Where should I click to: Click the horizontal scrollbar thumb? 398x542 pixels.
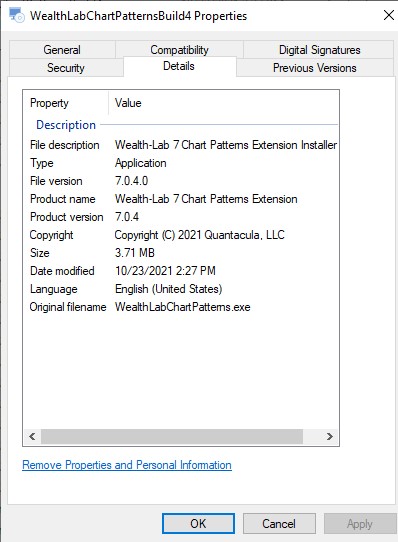pos(172,436)
